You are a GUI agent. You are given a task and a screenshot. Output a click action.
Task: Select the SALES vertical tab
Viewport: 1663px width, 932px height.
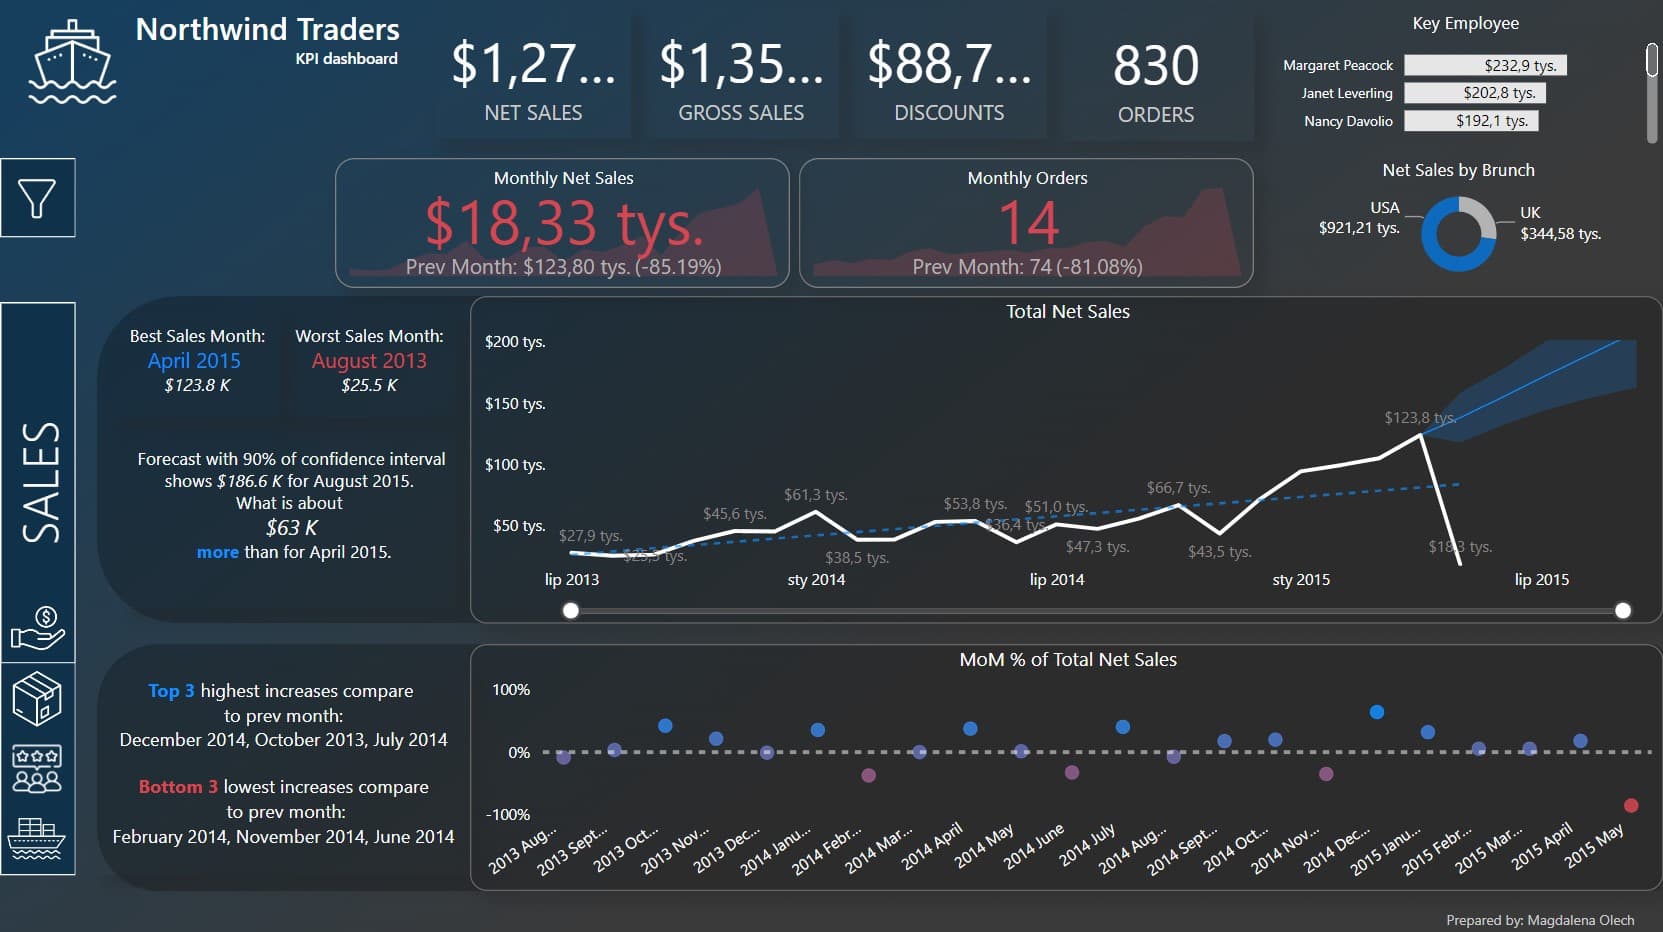[40, 481]
